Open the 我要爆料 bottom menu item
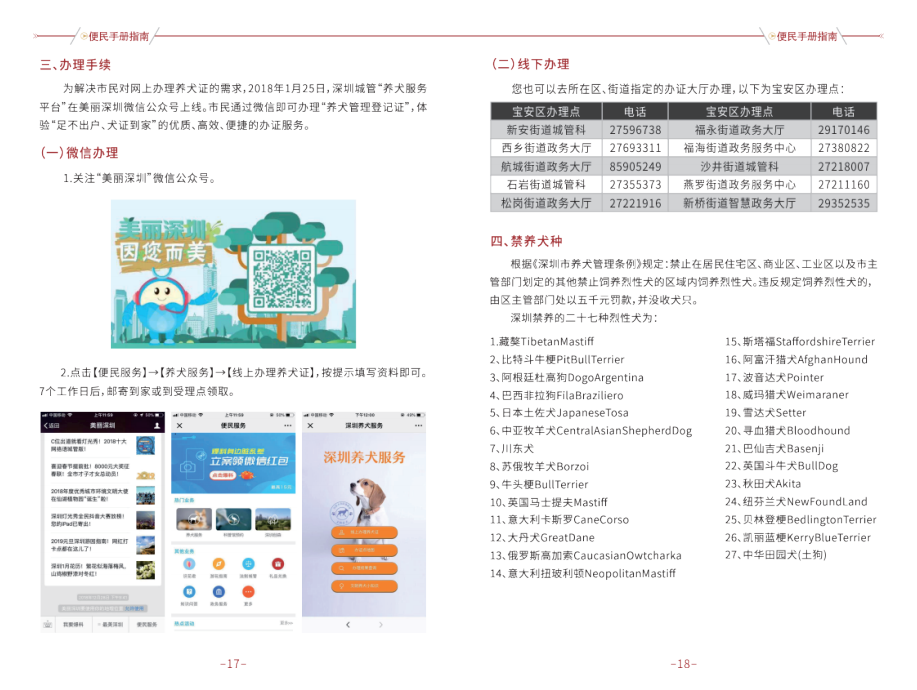The image size is (917, 690). [73, 624]
